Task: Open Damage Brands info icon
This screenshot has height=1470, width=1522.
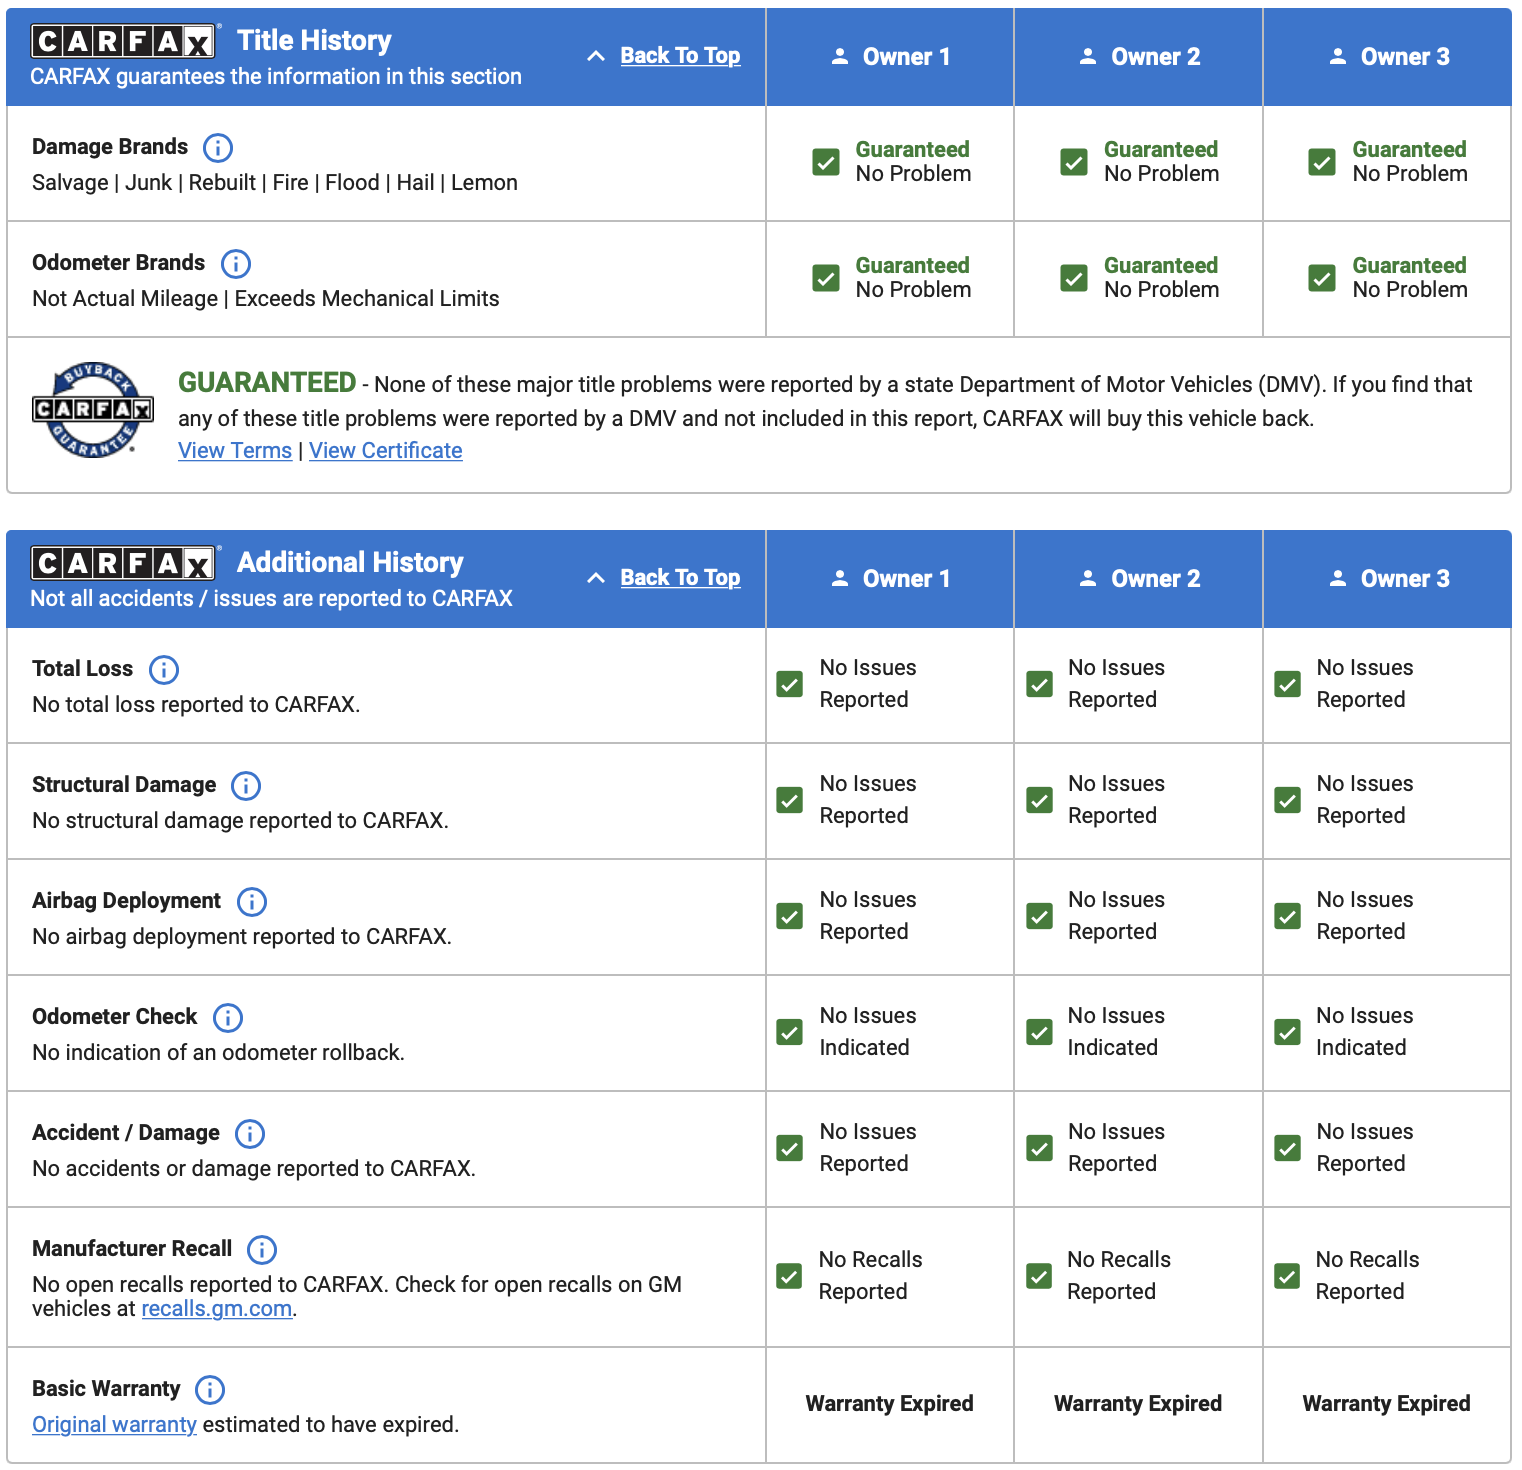Action: [x=218, y=148]
